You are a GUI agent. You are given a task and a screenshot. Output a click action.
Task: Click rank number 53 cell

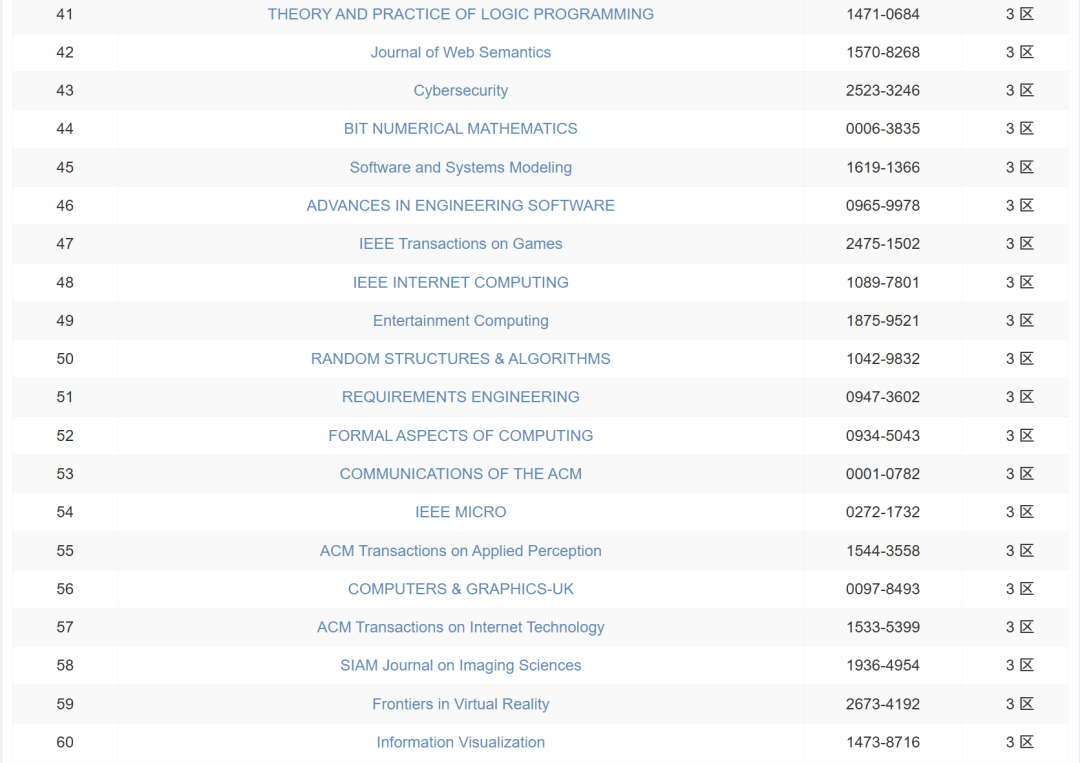pos(65,474)
